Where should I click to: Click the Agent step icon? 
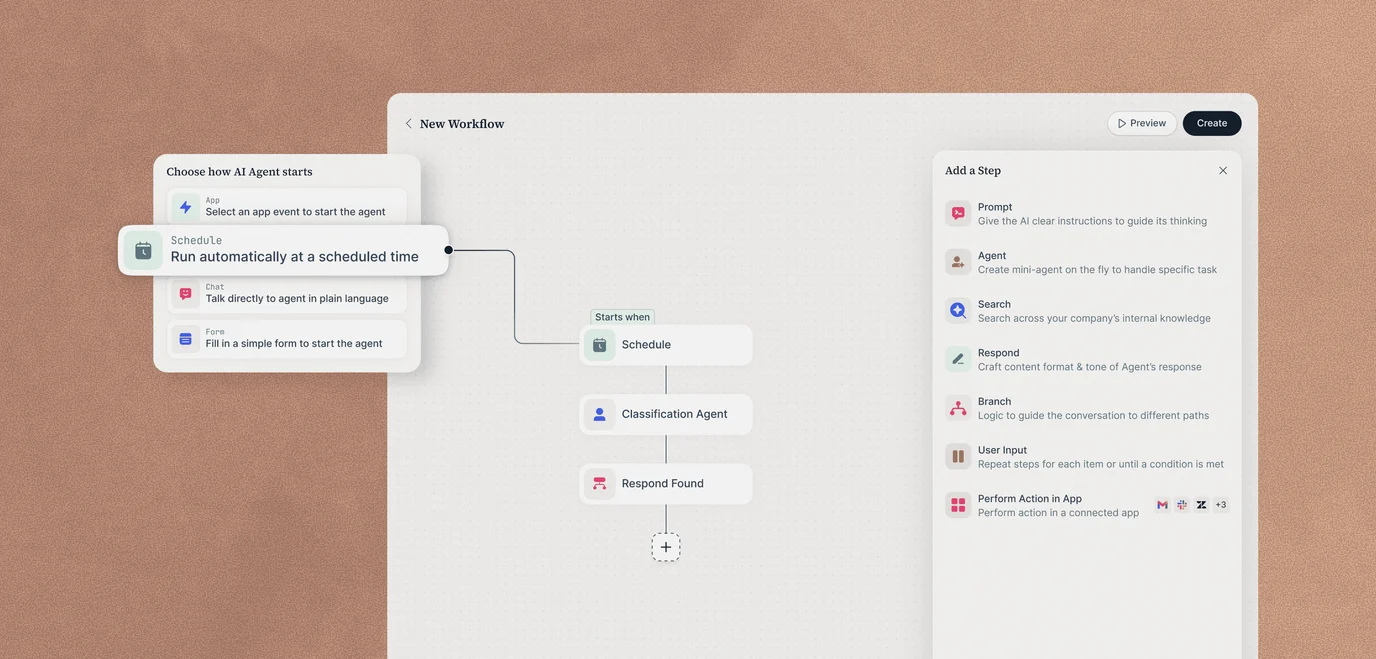(958, 262)
